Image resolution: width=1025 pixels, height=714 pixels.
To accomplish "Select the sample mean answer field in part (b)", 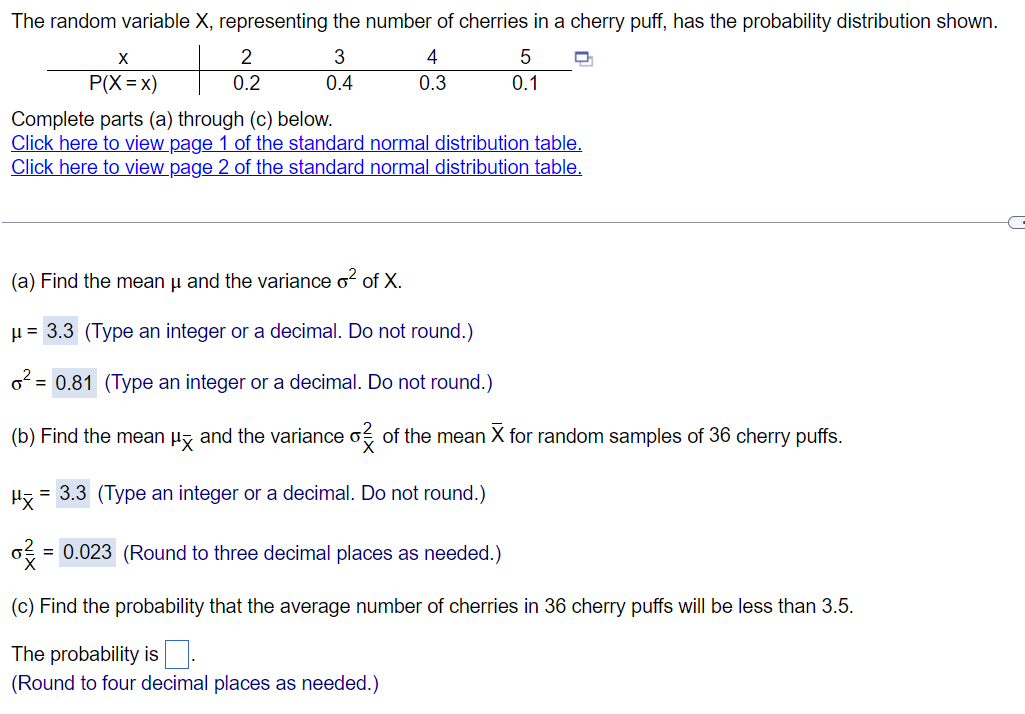I will coord(74,492).
